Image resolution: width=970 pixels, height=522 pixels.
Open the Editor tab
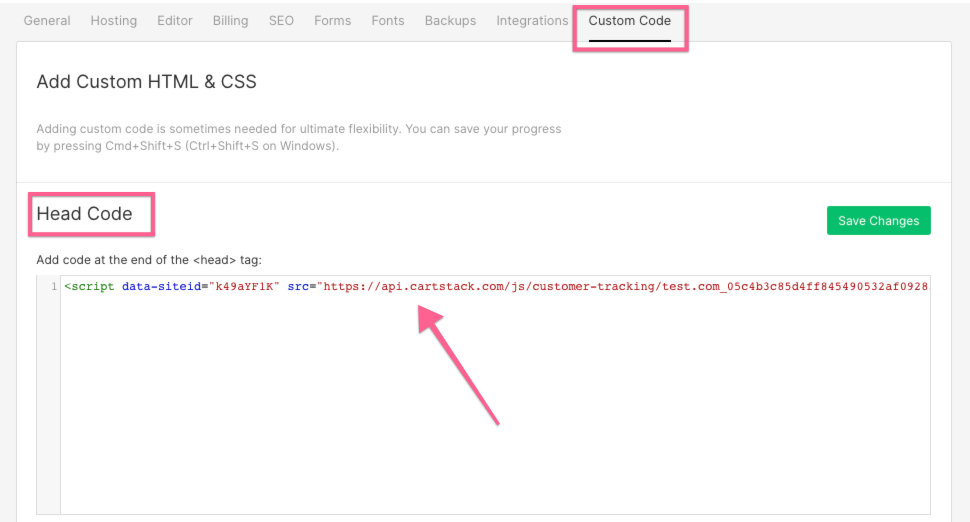pos(175,20)
